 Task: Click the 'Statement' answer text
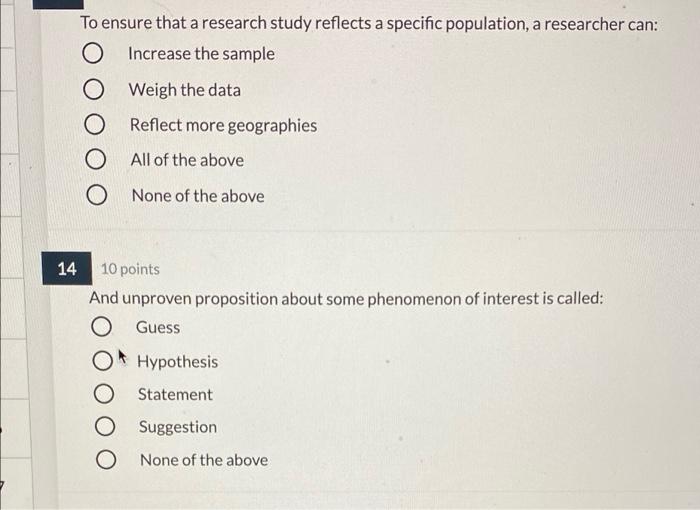coord(175,395)
